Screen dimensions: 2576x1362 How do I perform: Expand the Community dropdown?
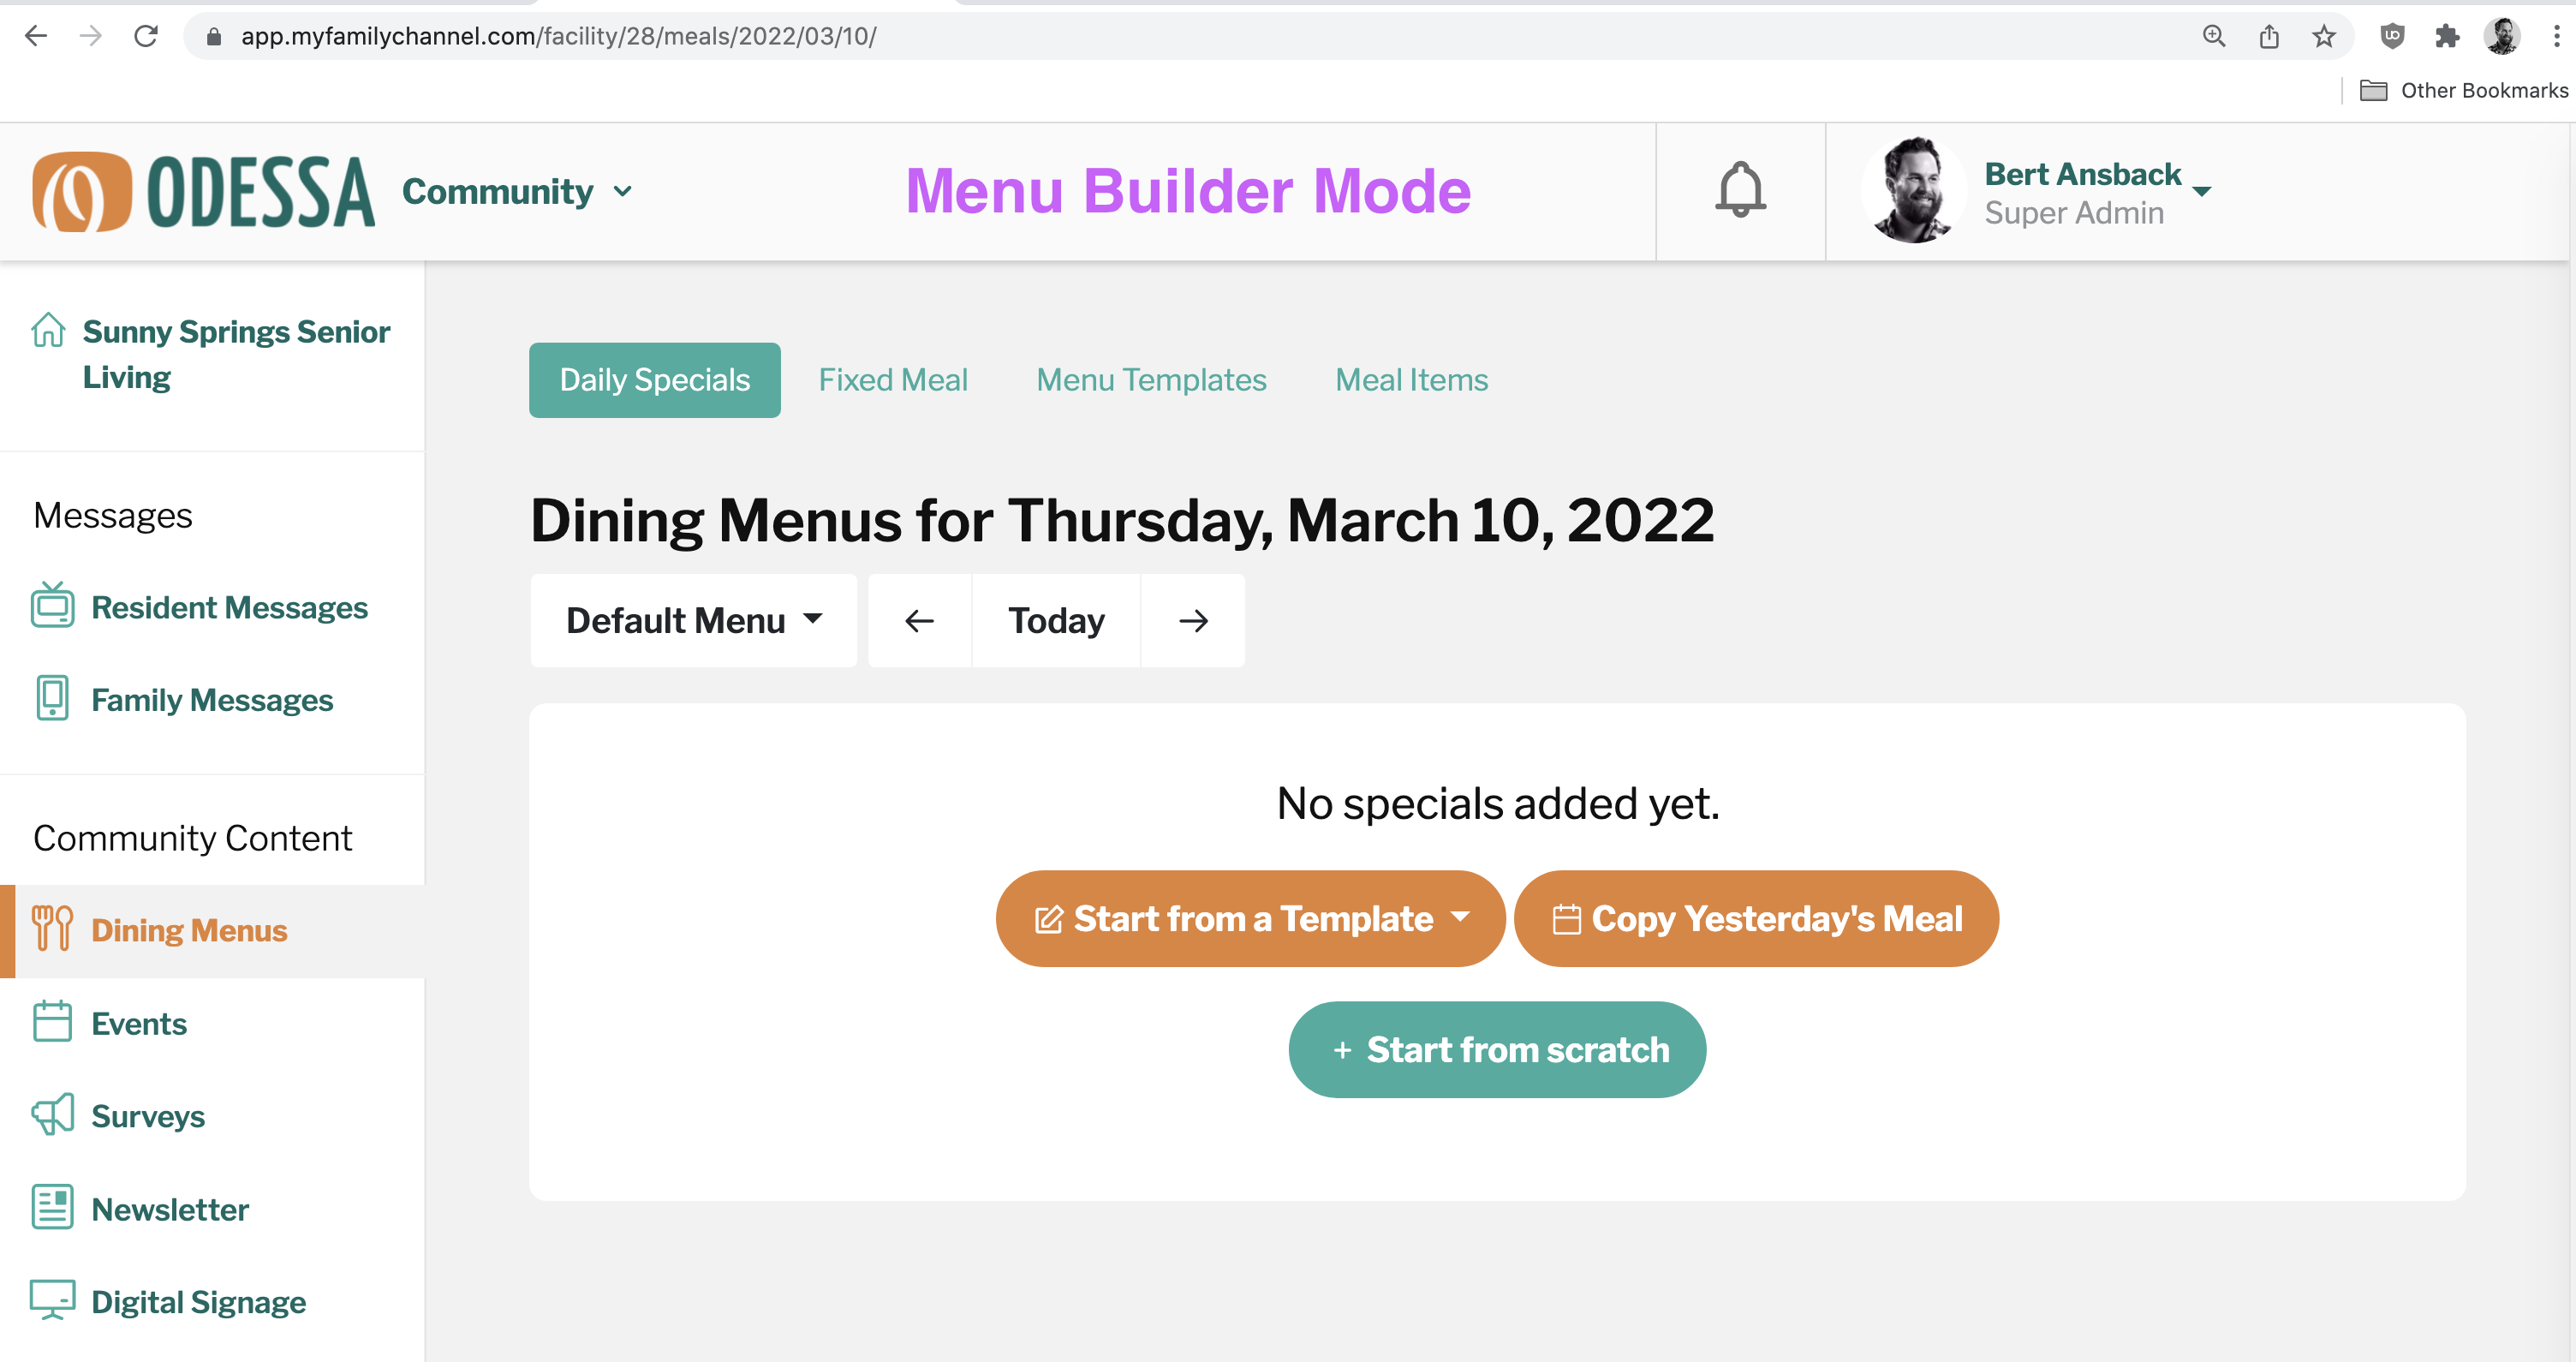pyautogui.click(x=517, y=191)
